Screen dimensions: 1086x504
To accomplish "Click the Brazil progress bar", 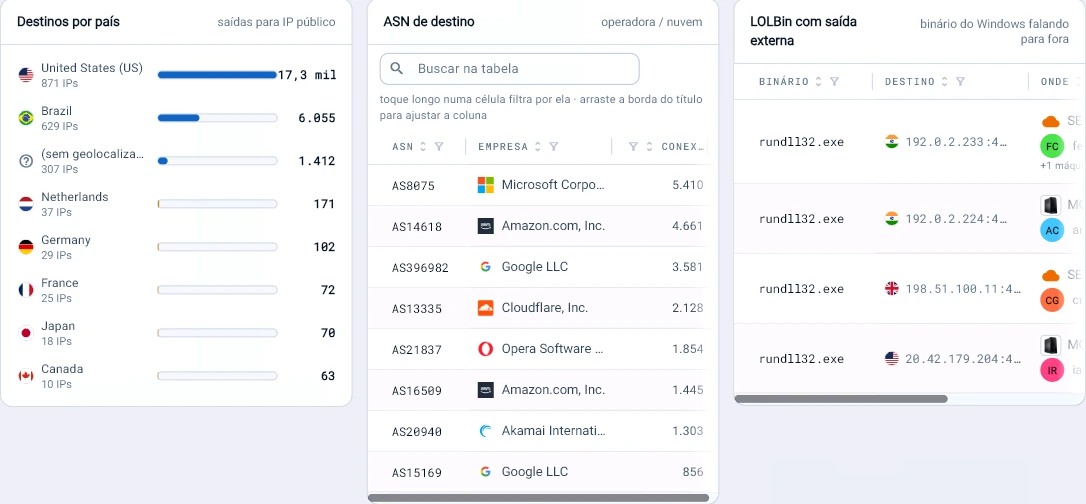I will point(217,118).
